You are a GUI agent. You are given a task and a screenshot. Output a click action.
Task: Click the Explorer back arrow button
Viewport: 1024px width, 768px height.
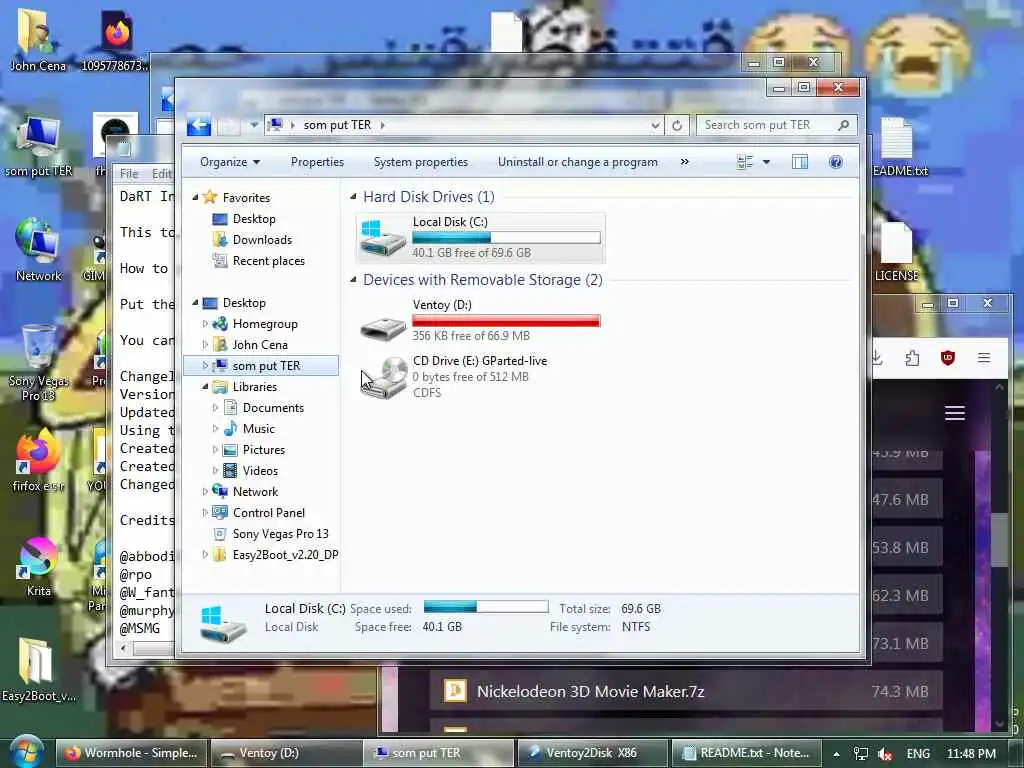pyautogui.click(x=199, y=125)
